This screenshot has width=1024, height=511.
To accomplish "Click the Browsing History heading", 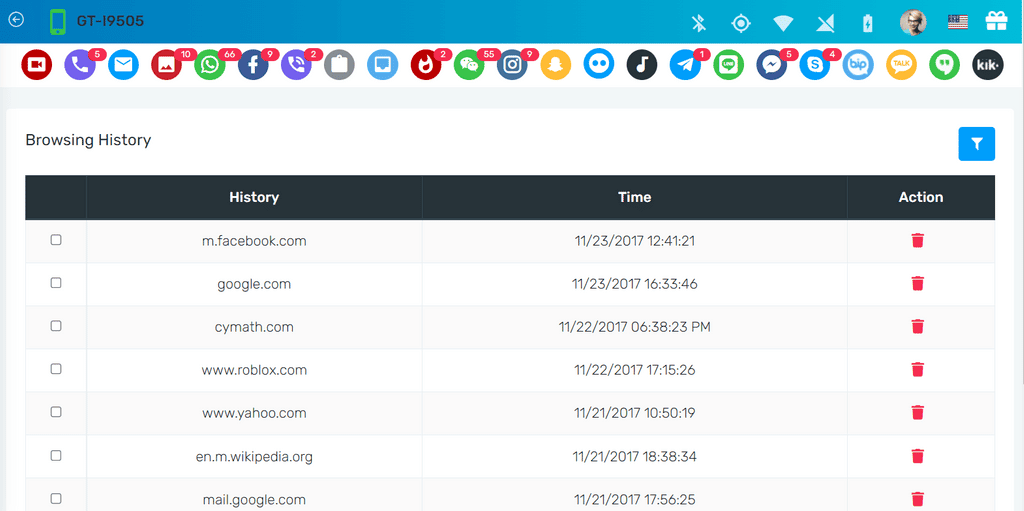I will [88, 140].
